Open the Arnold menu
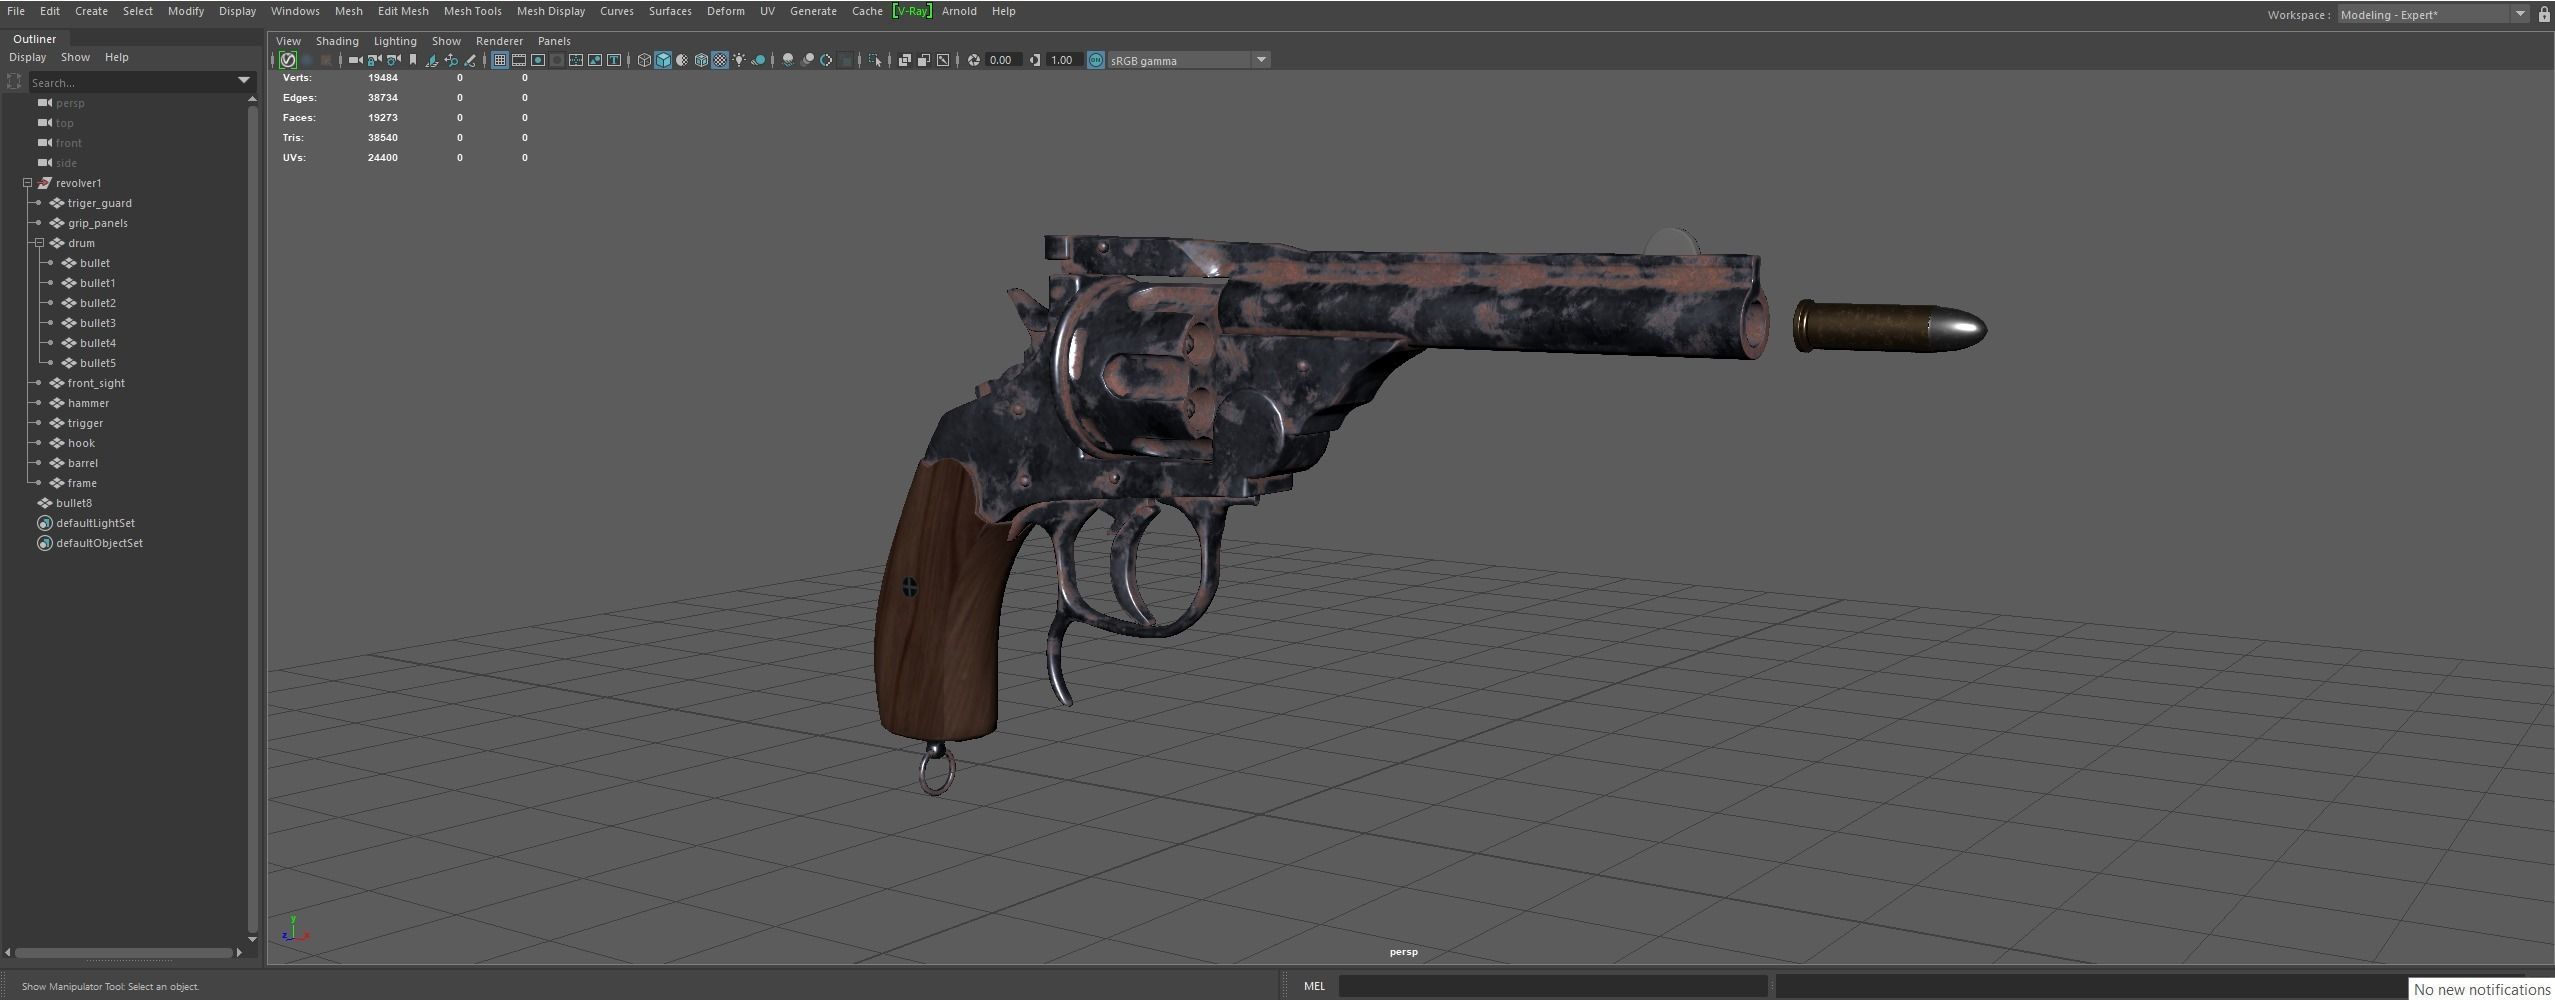This screenshot has height=1000, width=2555. tap(959, 11)
